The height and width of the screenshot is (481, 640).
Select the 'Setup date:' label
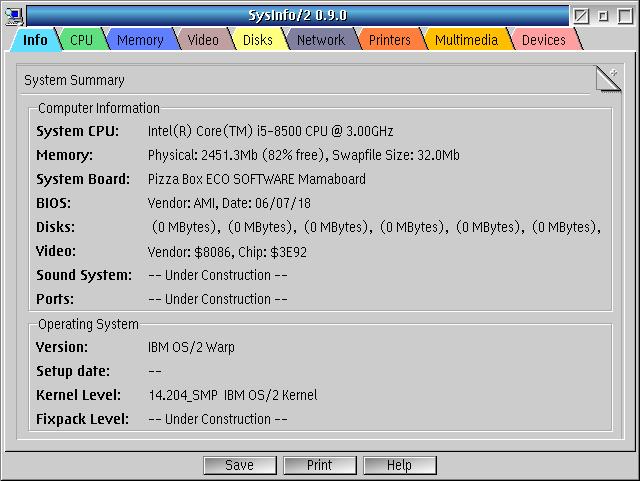tap(73, 371)
